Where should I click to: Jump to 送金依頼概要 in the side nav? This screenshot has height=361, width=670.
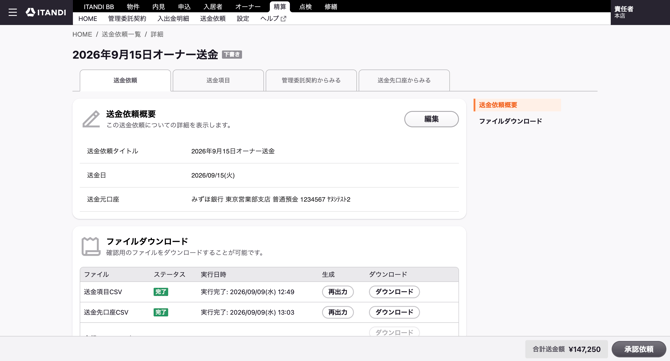tap(517, 105)
